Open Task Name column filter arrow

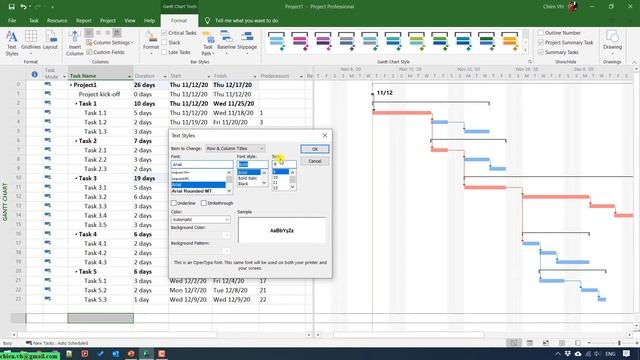click(129, 76)
